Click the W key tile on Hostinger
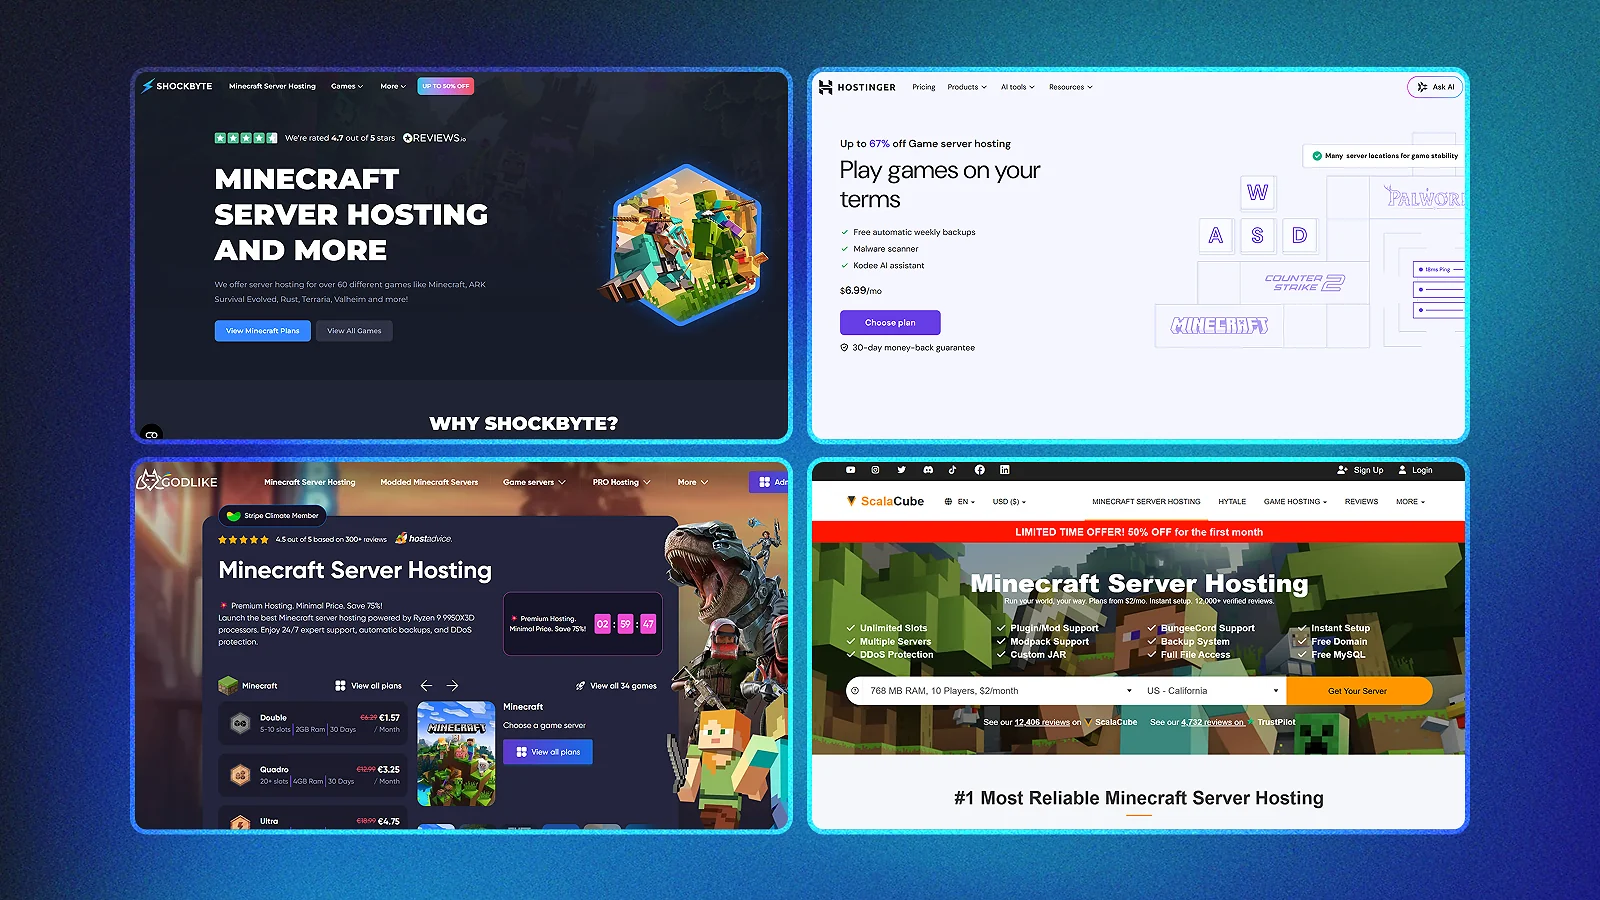Viewport: 1600px width, 900px height. pos(1257,192)
